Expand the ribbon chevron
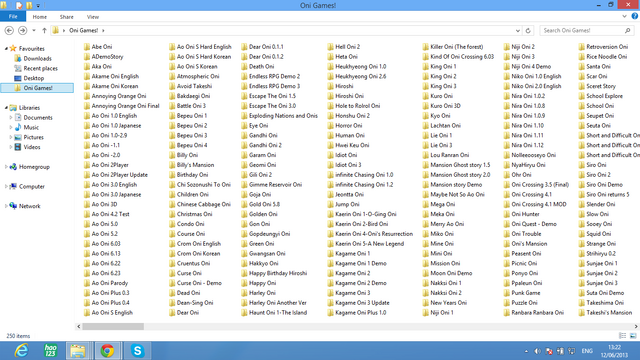Screen dimensions: 640x360 click(x=624, y=16)
